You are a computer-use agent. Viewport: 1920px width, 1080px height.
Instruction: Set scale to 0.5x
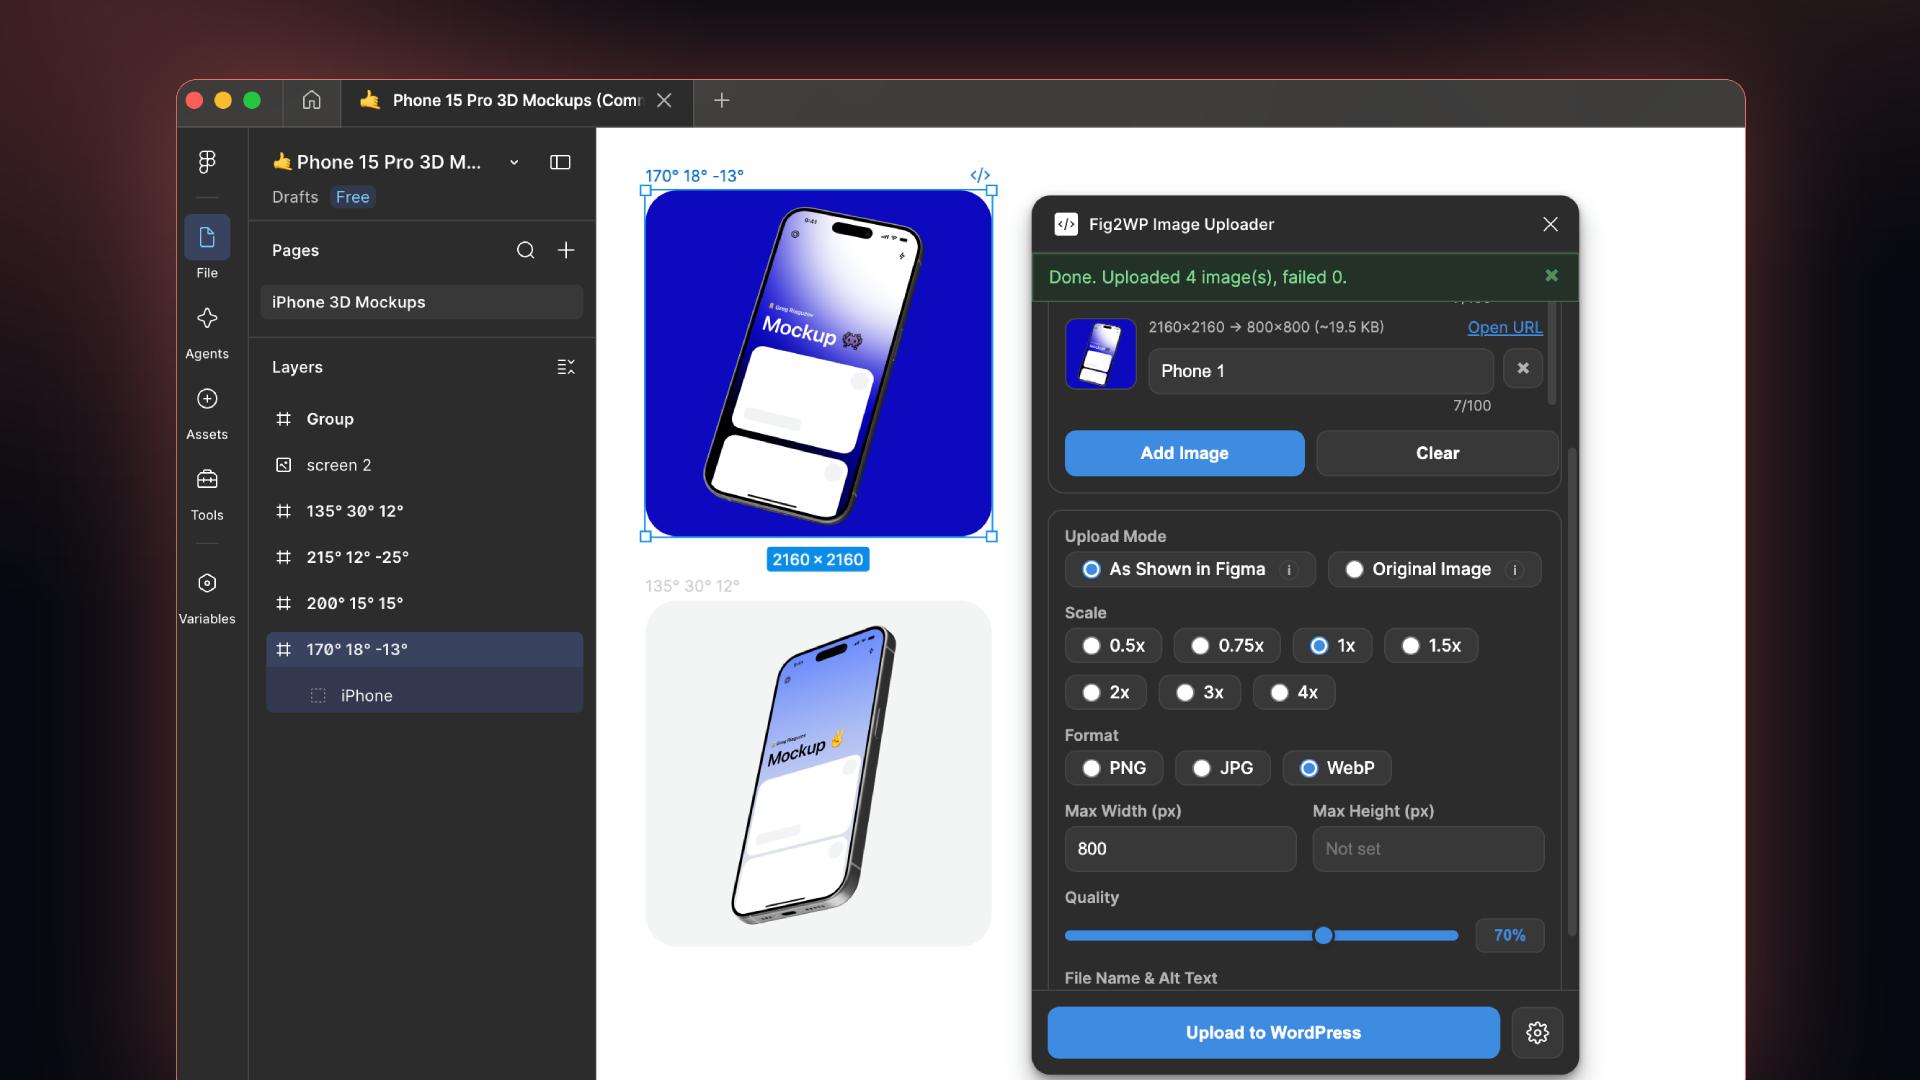point(1113,645)
